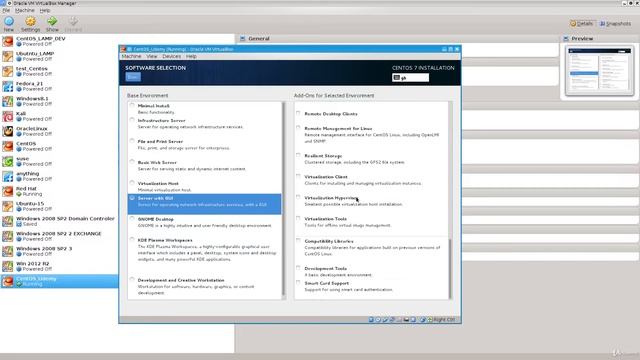Click the optical disc status icon
Image resolution: width=640 pixels, height=360 pixels.
[378, 320]
